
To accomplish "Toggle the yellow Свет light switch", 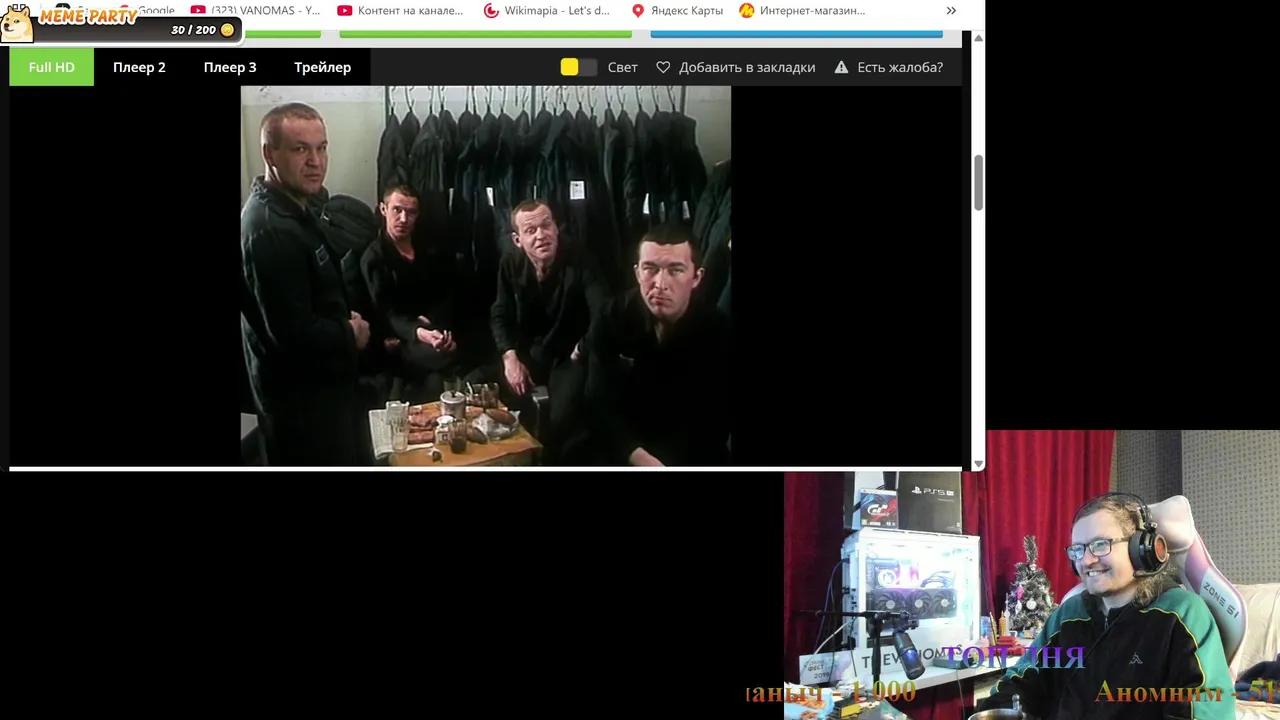I will pyautogui.click(x=578, y=67).
